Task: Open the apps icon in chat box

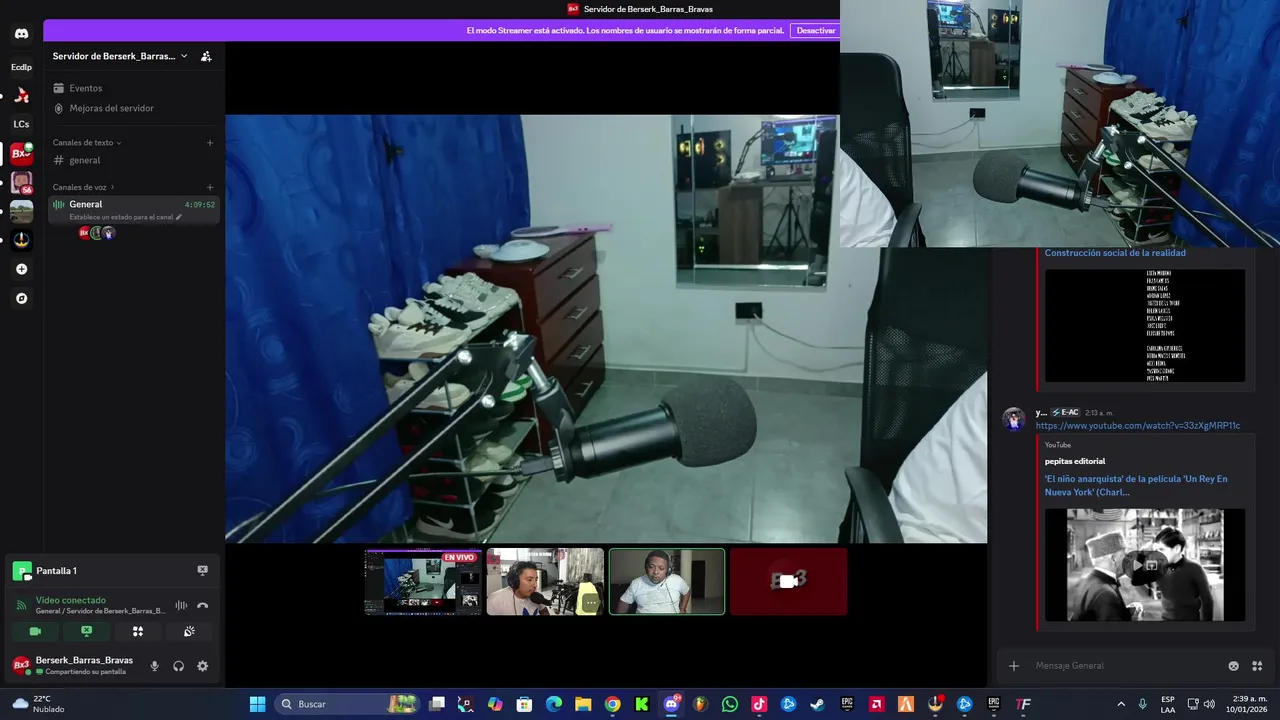Action: coord(1257,666)
